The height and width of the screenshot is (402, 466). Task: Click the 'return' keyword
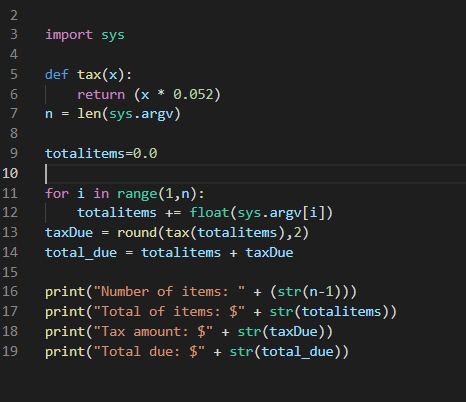[x=101, y=95]
